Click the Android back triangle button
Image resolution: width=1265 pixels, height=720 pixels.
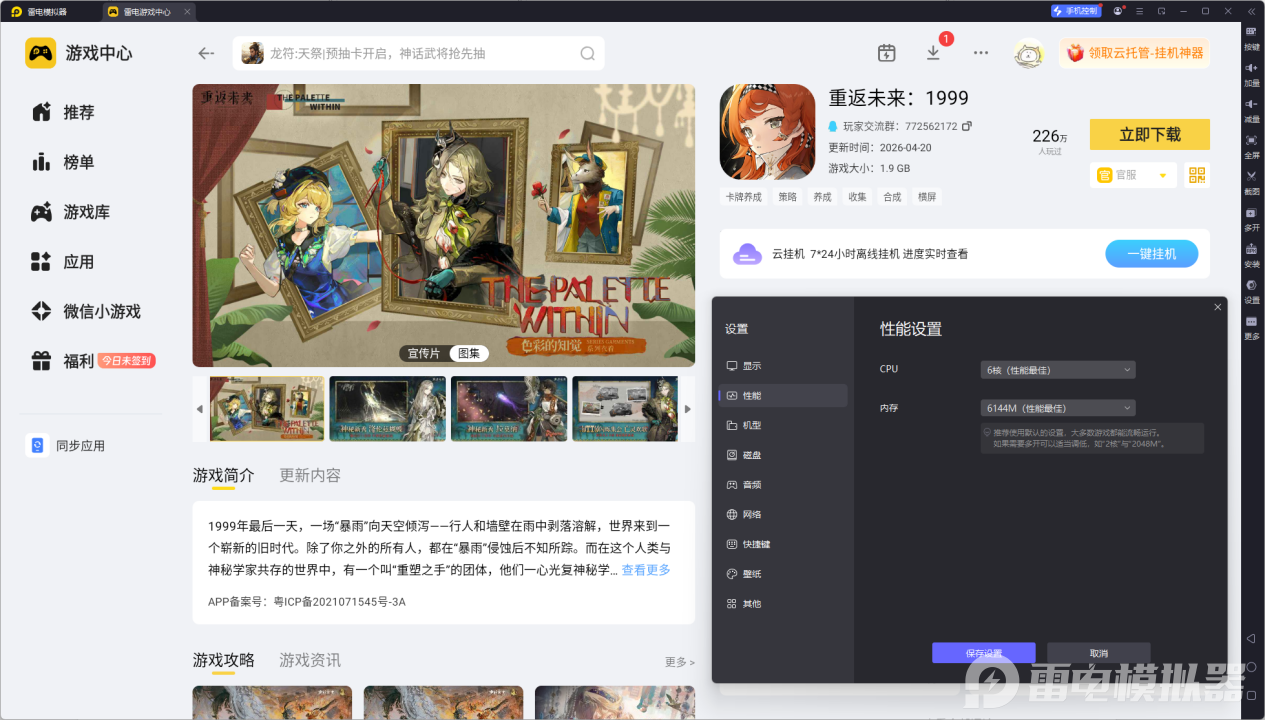pyautogui.click(x=1251, y=638)
